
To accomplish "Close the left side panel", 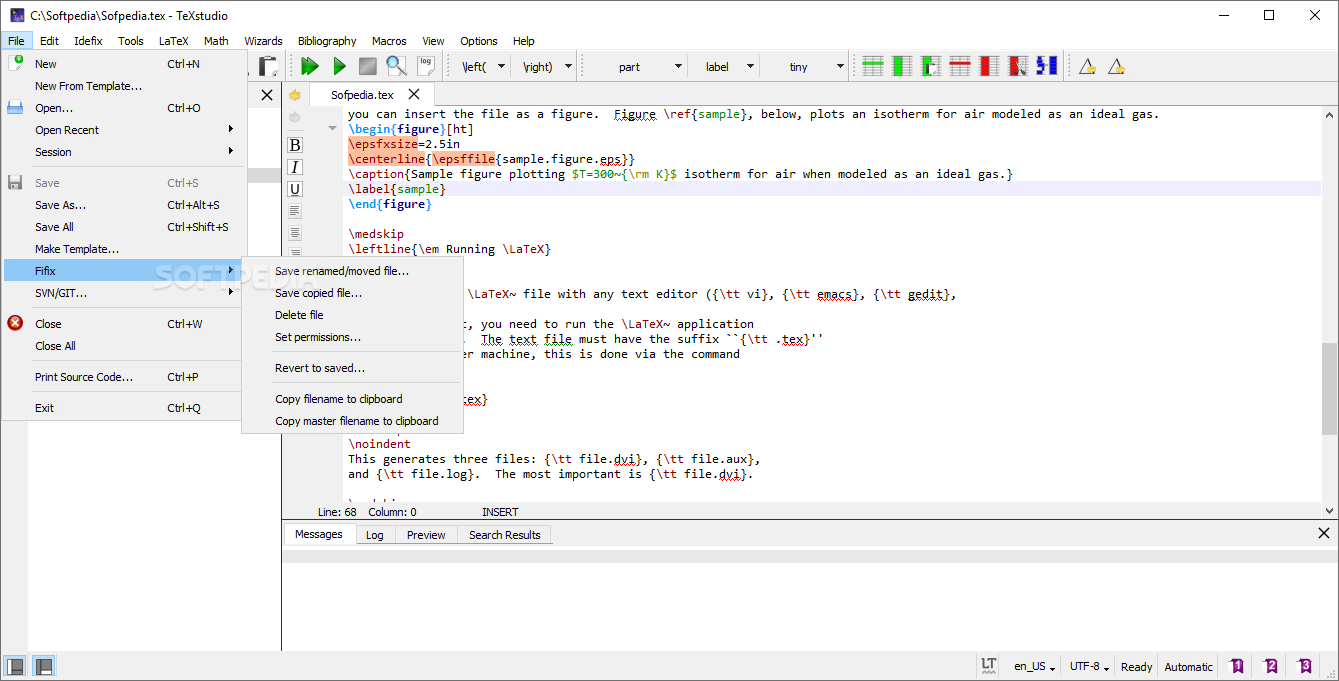I will click(267, 95).
